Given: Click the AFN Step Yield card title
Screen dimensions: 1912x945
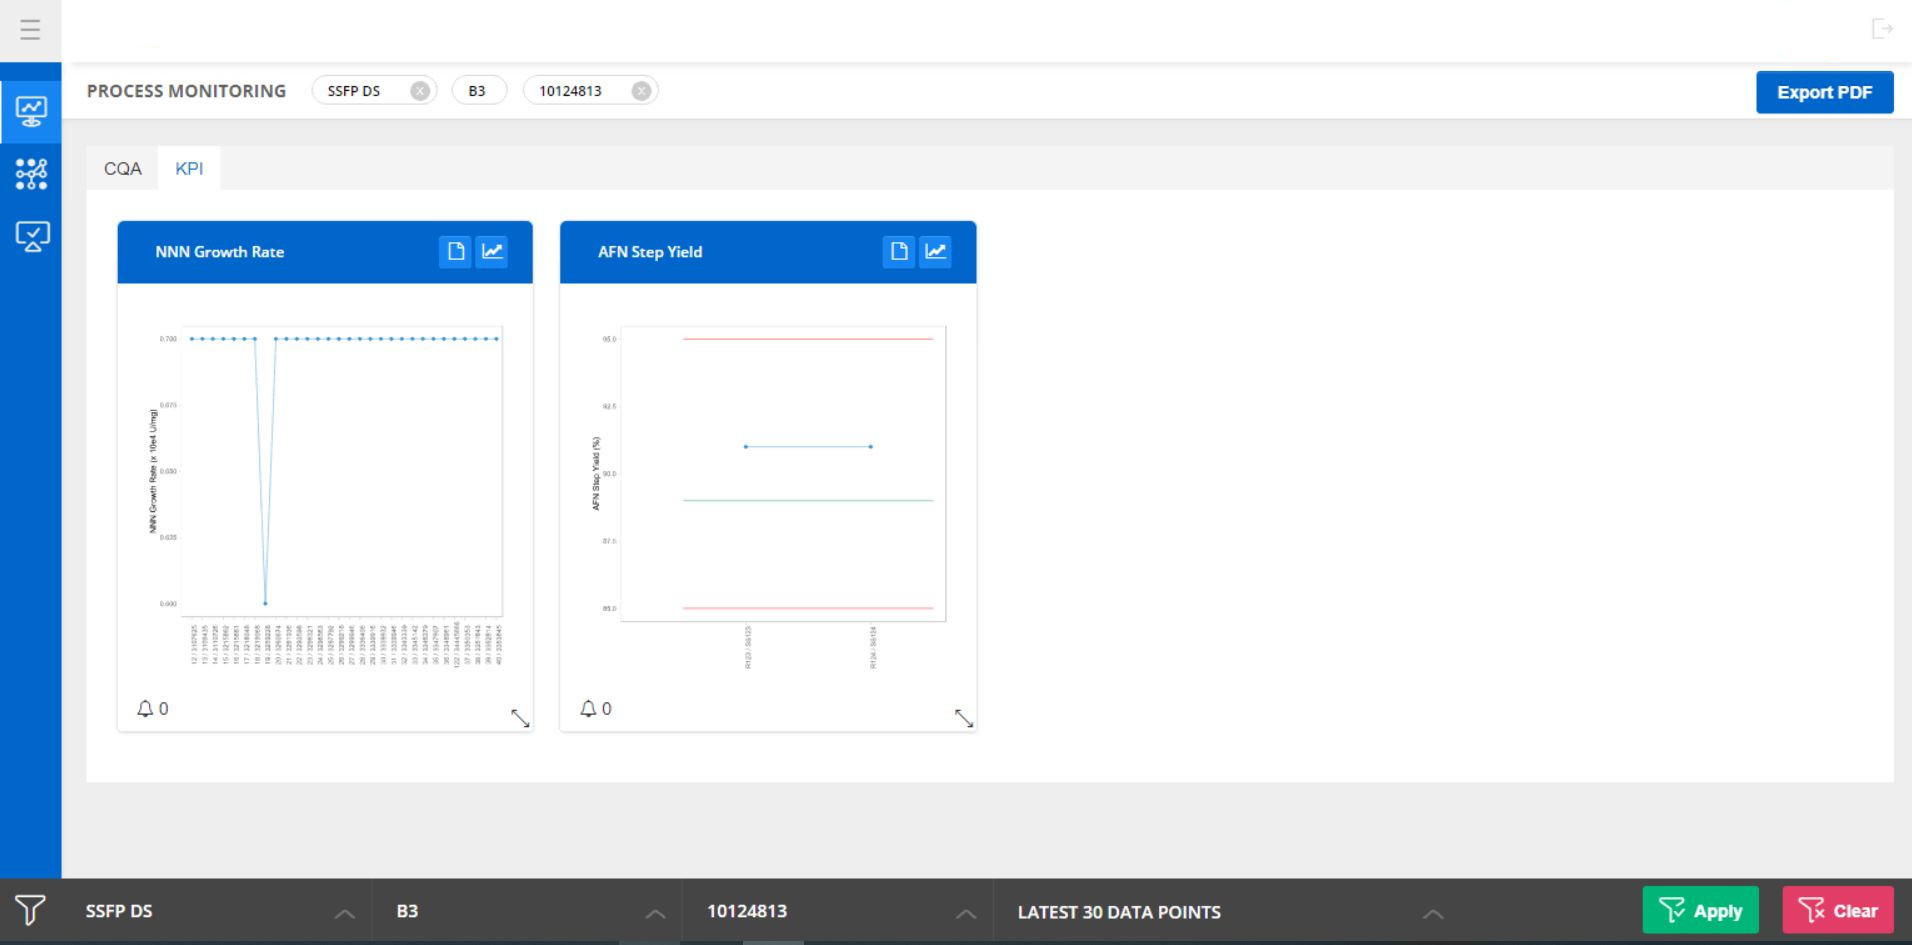Looking at the screenshot, I should [650, 252].
